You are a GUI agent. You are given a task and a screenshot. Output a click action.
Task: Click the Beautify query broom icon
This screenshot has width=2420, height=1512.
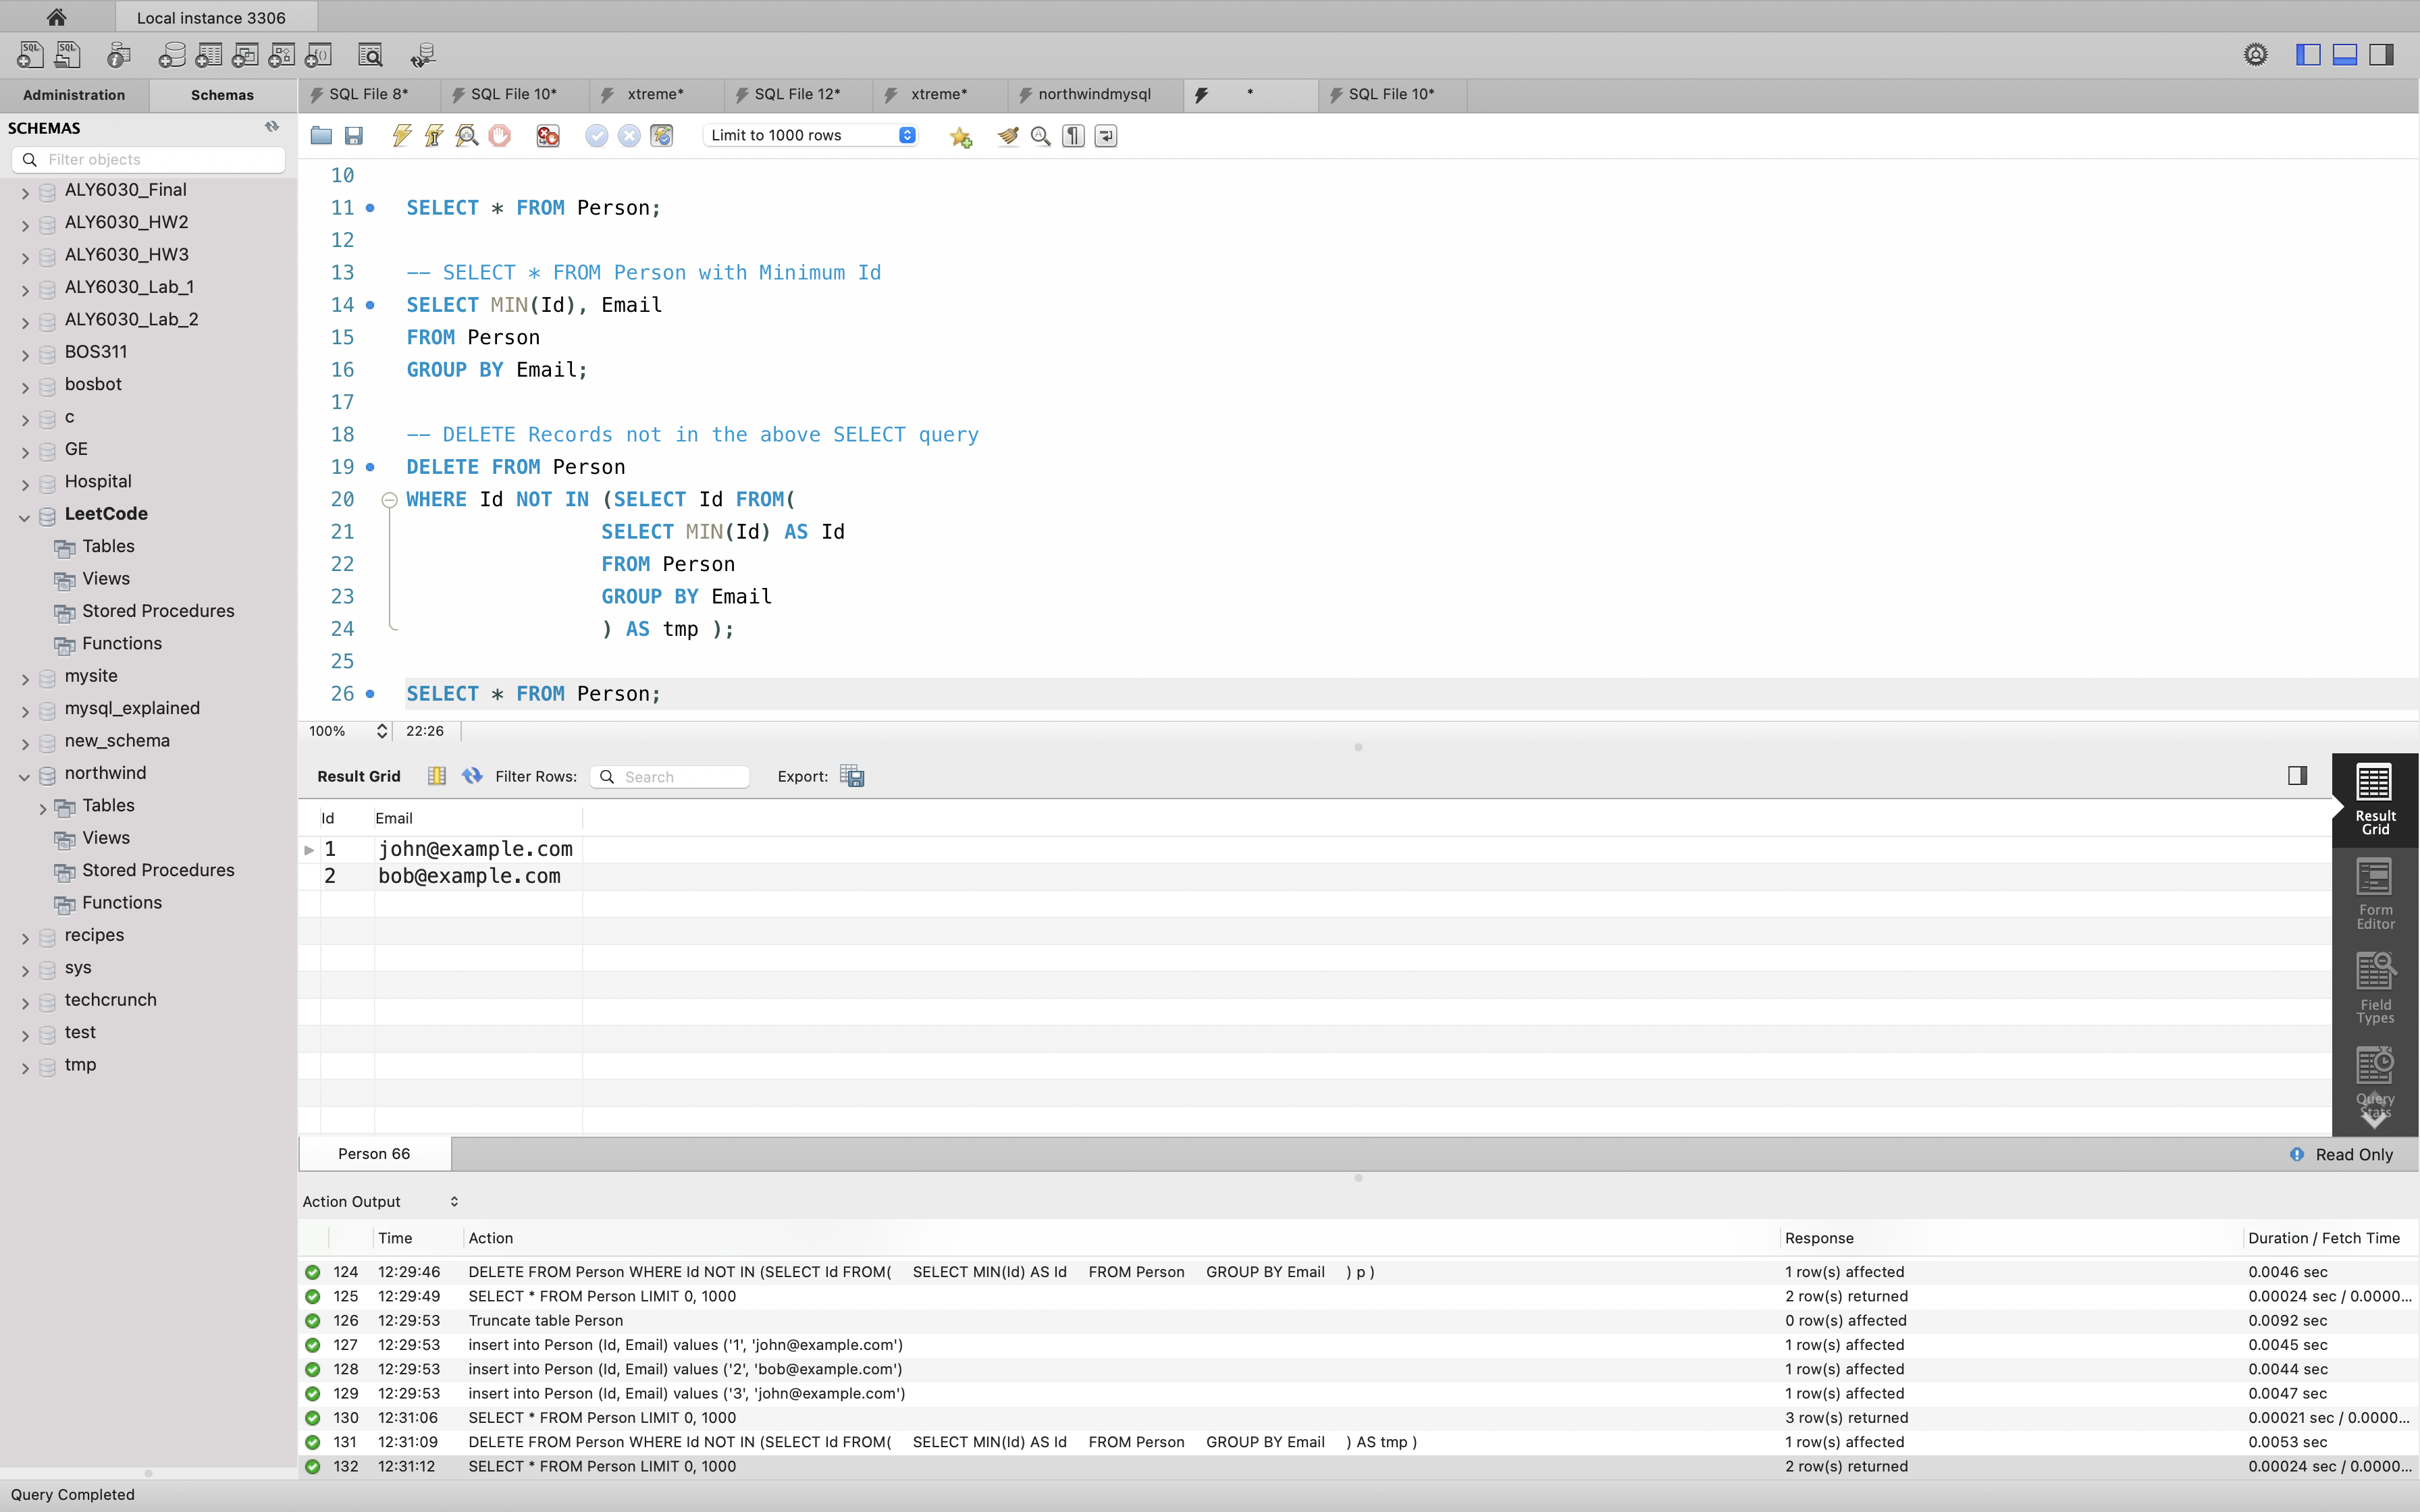(x=1008, y=136)
